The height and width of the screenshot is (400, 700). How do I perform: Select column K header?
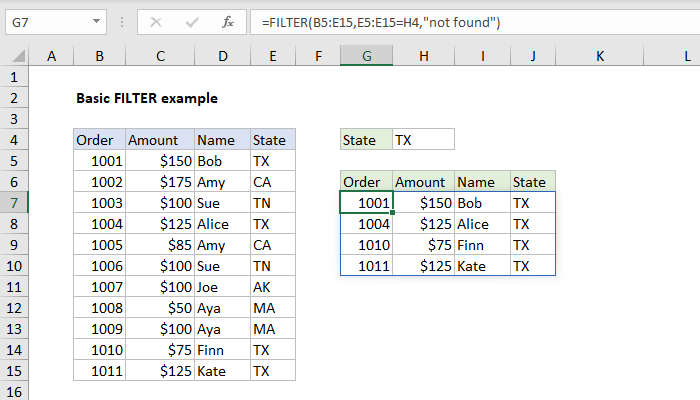click(600, 56)
